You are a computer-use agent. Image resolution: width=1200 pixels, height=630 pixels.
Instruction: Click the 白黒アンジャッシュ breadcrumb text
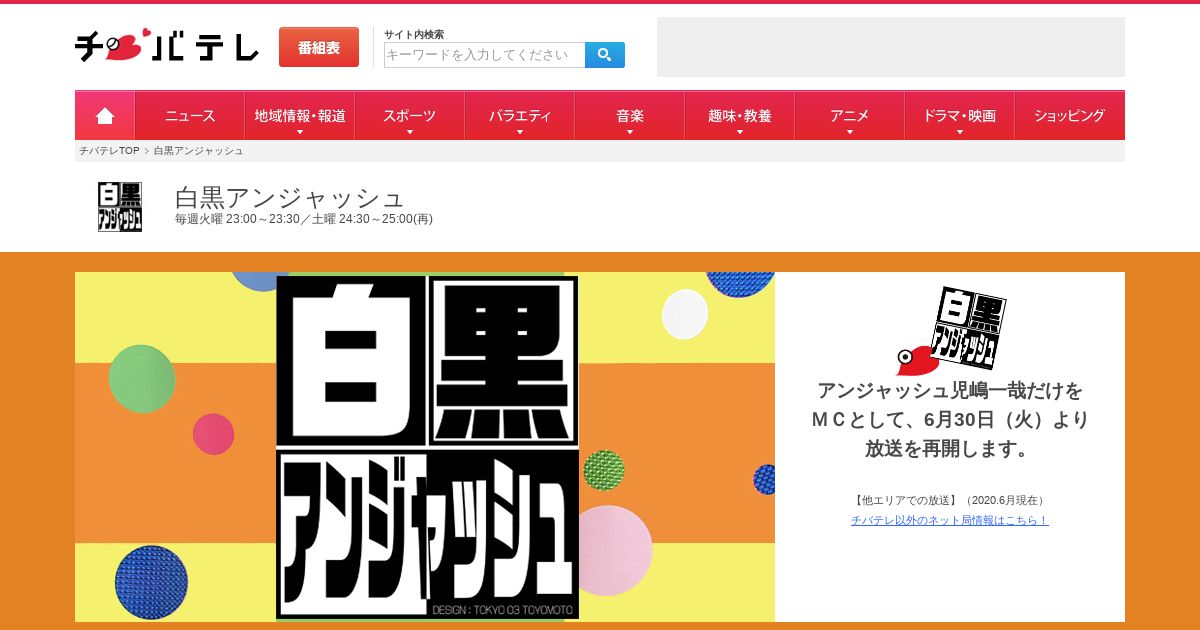click(198, 151)
